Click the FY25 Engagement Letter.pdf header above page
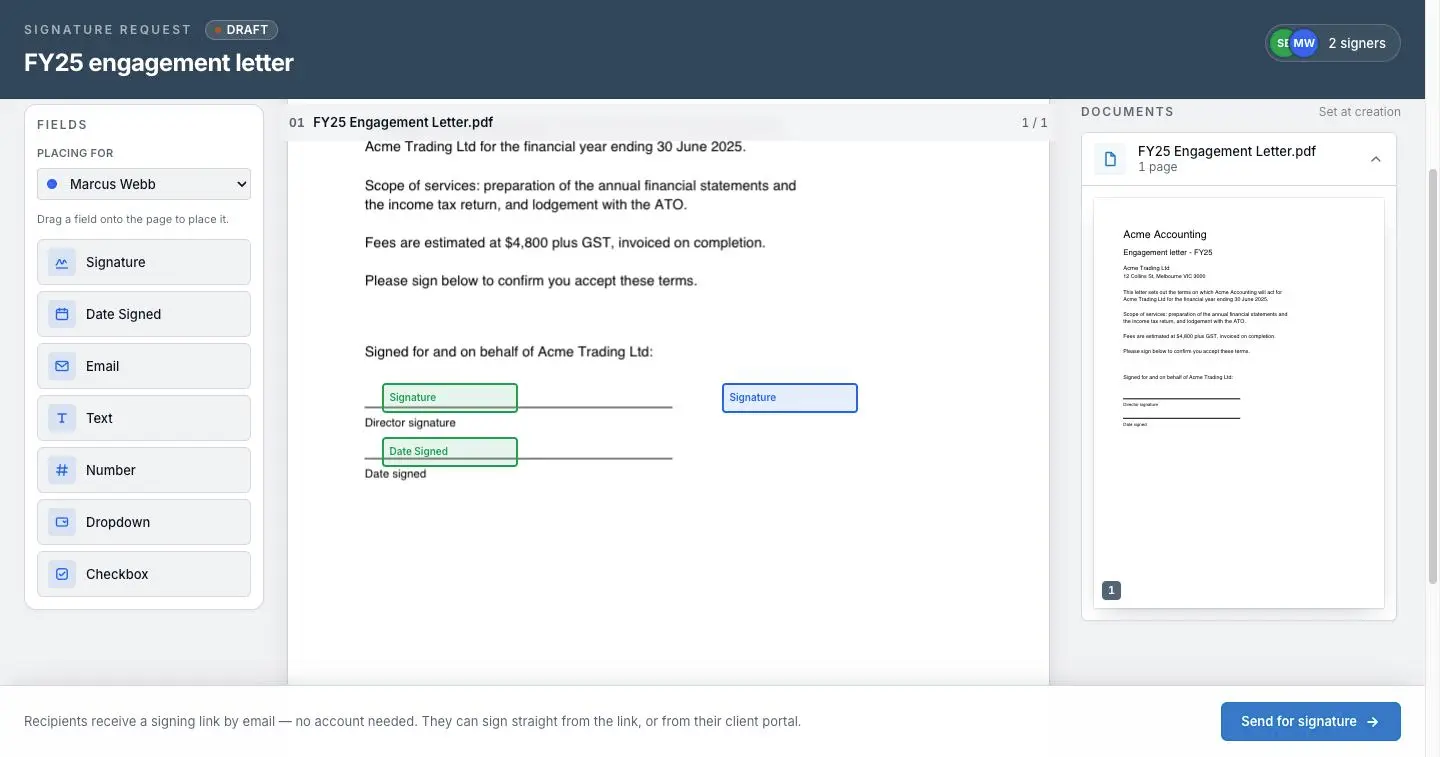Image resolution: width=1440 pixels, height=757 pixels. pos(403,122)
